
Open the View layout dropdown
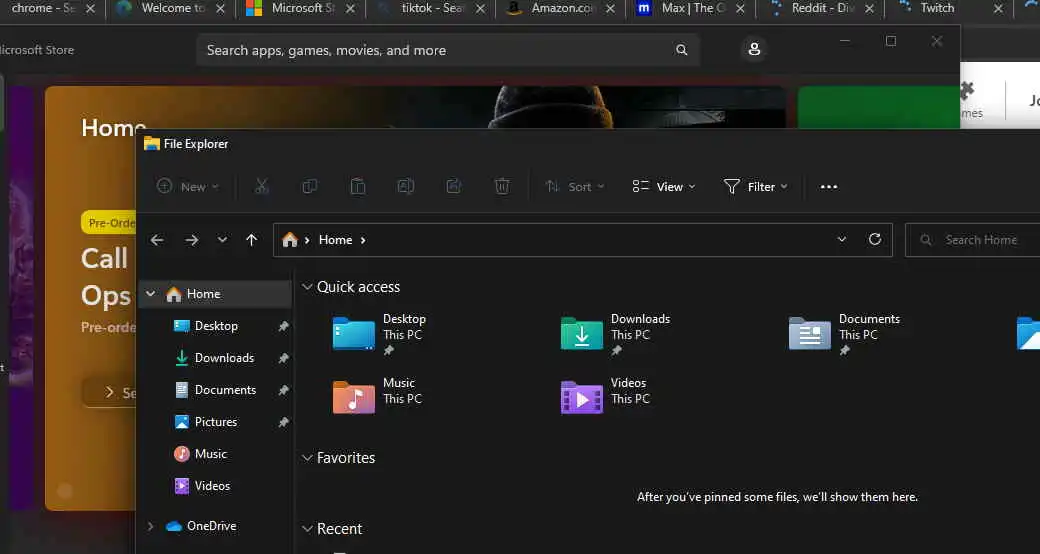tap(663, 187)
